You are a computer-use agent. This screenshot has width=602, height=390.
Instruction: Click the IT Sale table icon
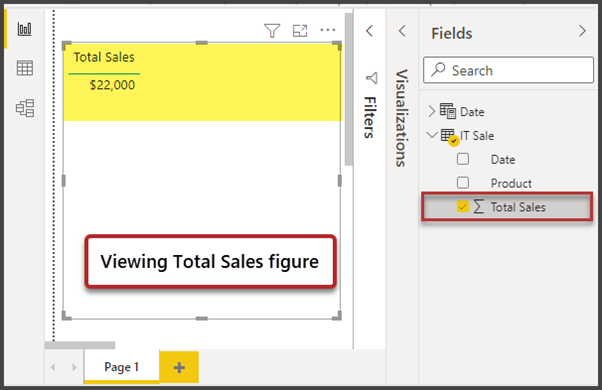click(x=450, y=137)
